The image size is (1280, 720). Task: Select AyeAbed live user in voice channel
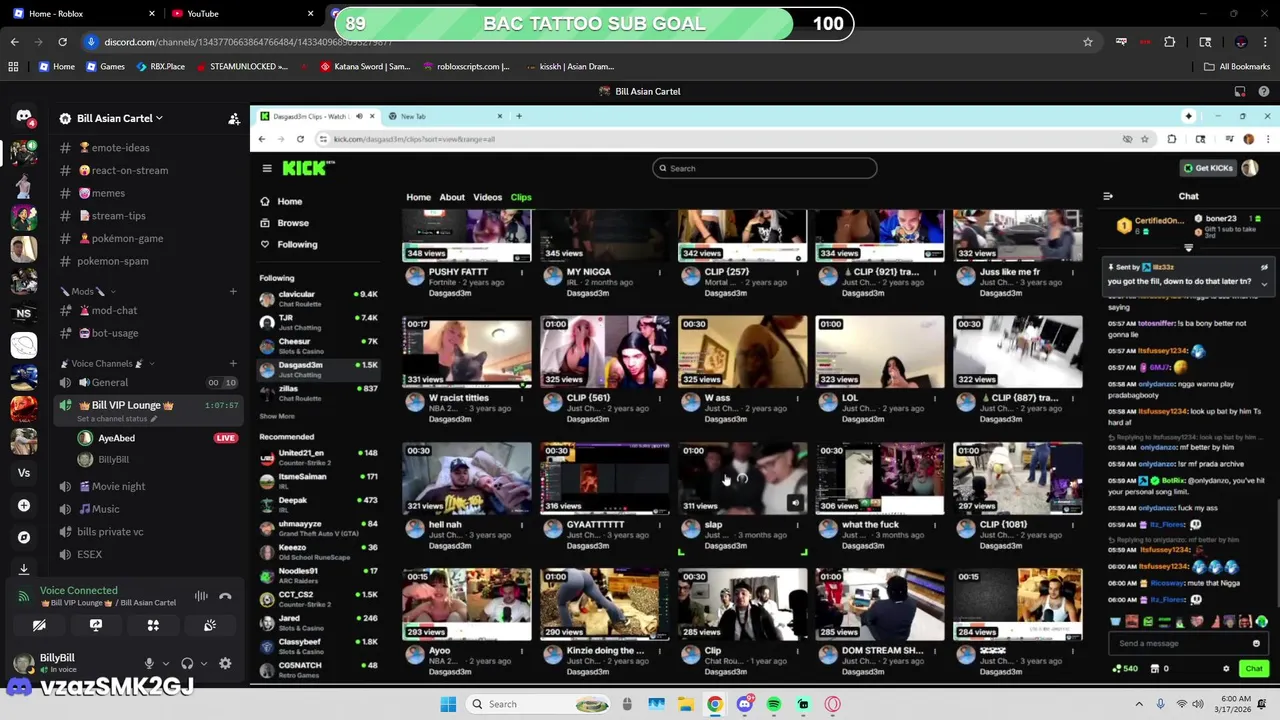pos(158,438)
